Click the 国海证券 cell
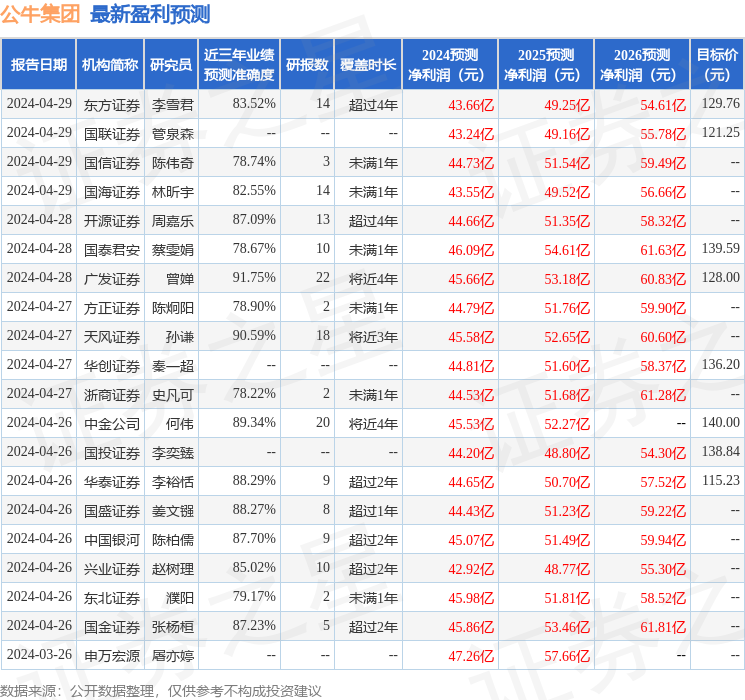This screenshot has height=700, width=745. pos(112,192)
